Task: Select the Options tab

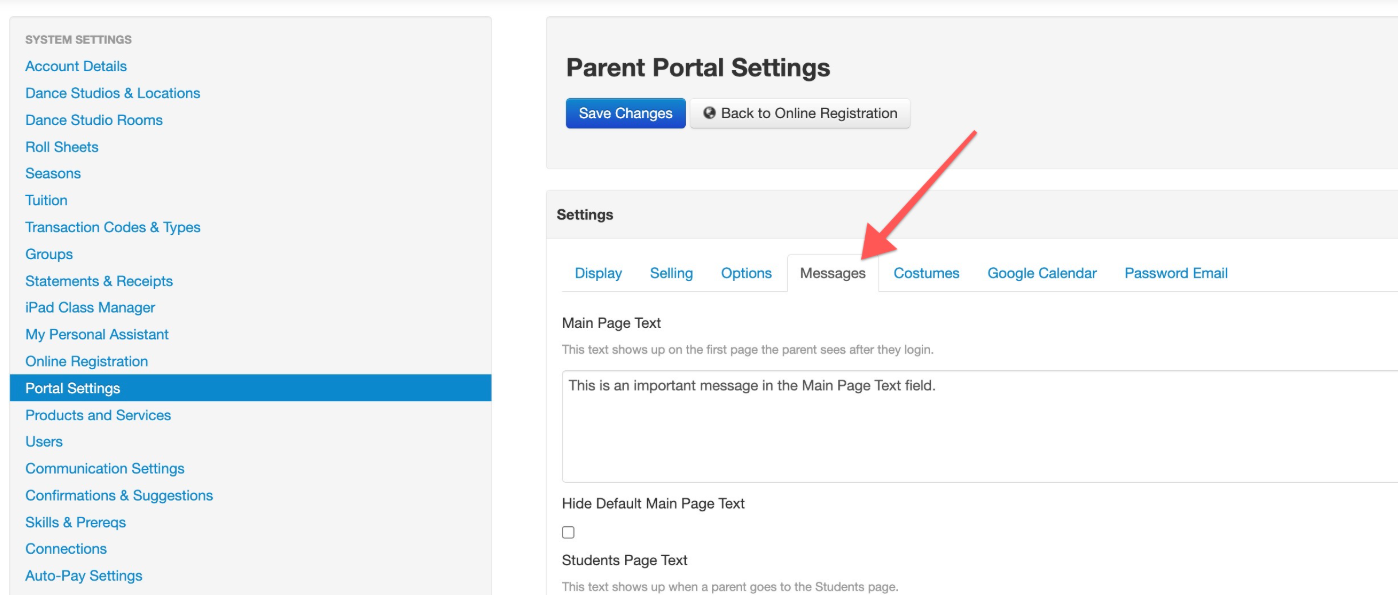Action: 746,273
